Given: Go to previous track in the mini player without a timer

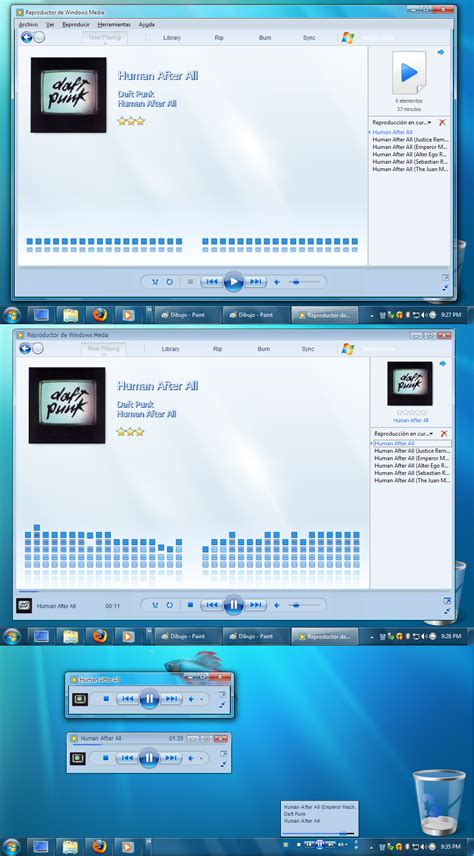Looking at the screenshot, I should tap(128, 698).
